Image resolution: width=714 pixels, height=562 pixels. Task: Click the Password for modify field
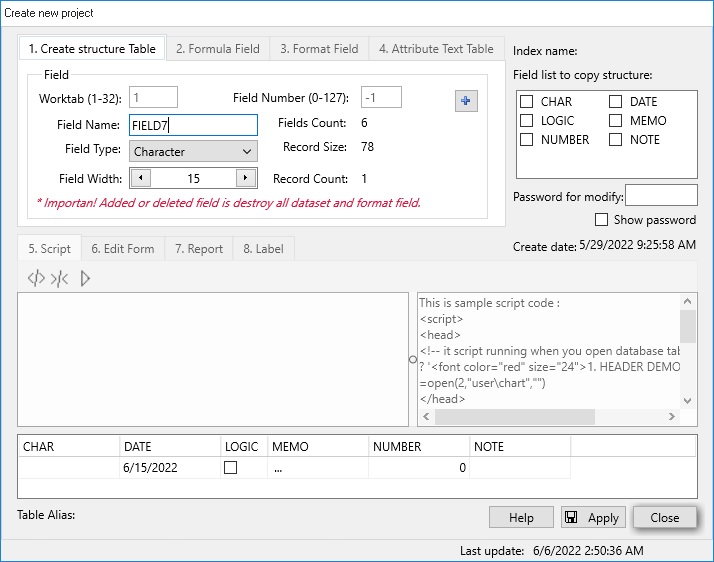pyautogui.click(x=661, y=196)
